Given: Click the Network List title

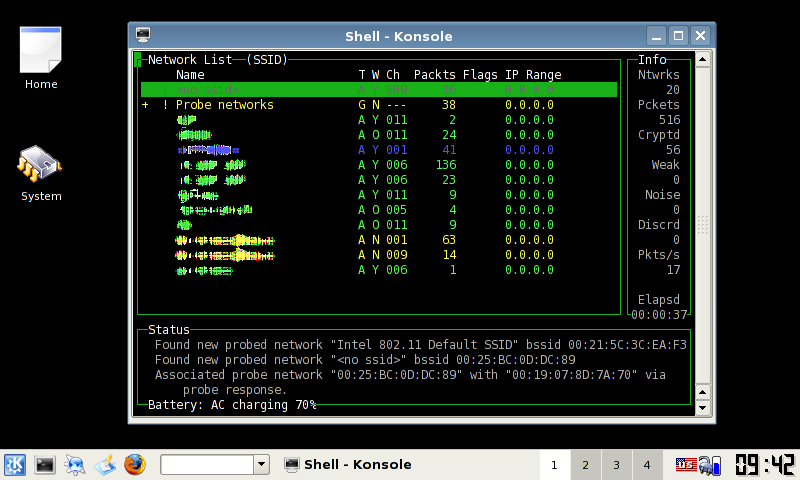Looking at the screenshot, I should 190,60.
